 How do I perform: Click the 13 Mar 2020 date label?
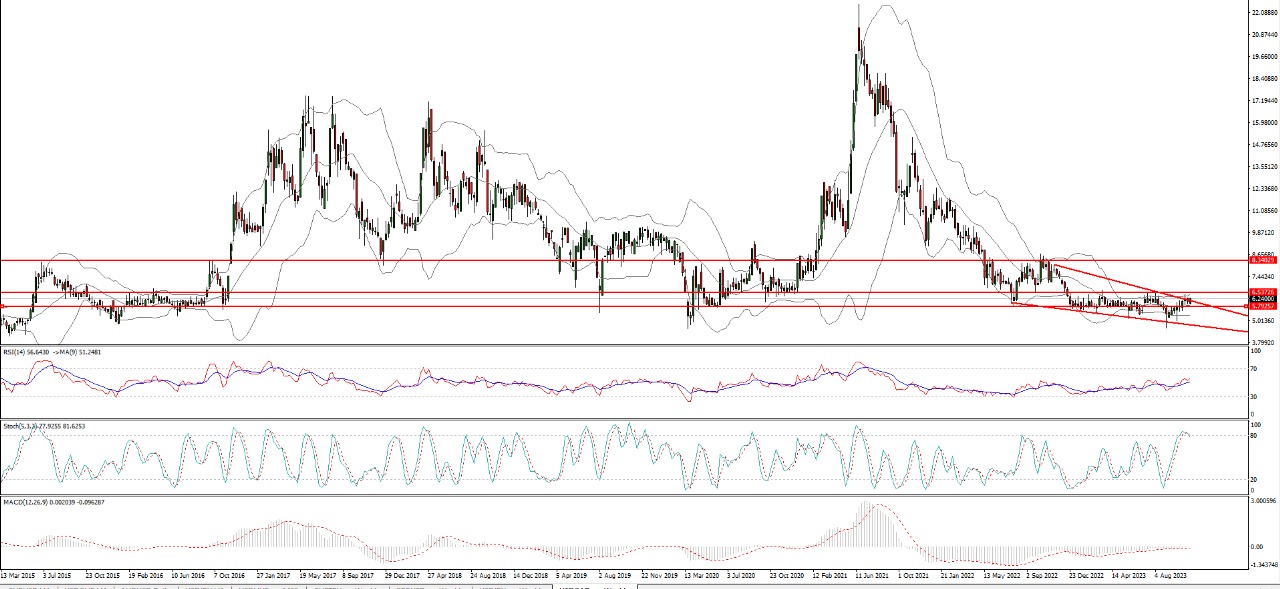point(702,576)
